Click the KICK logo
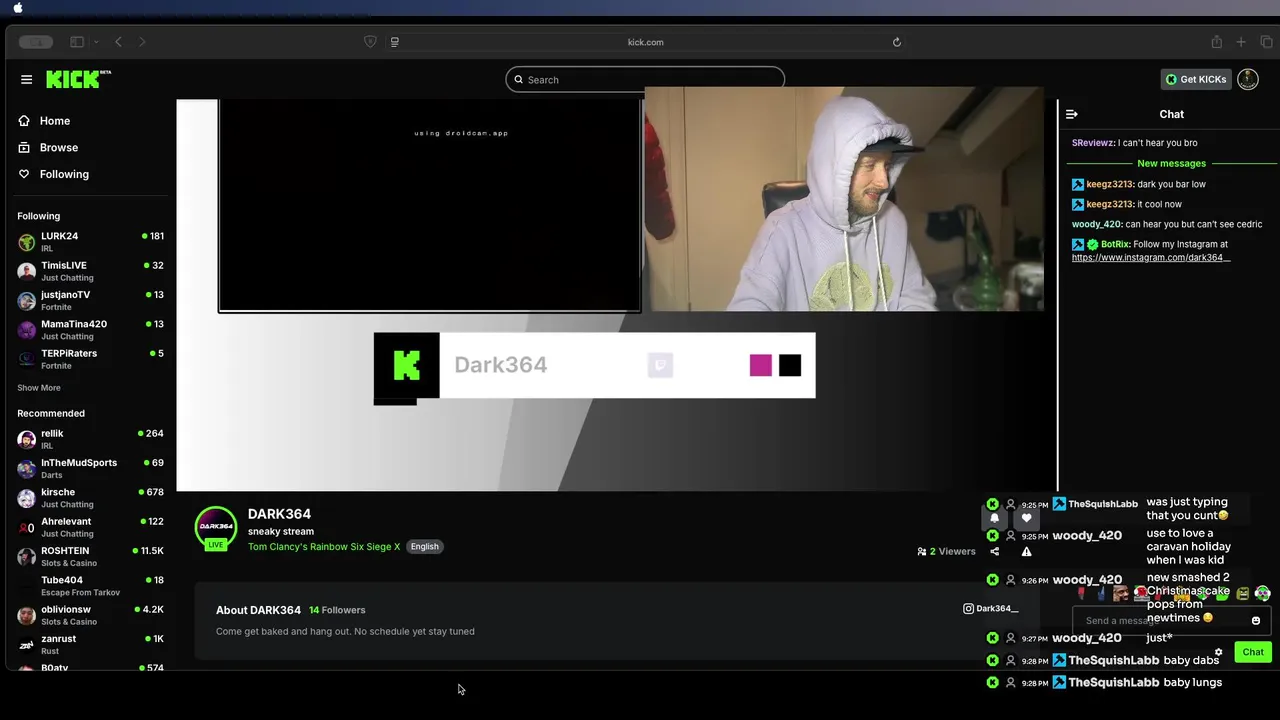Viewport: 1280px width, 720px height. click(x=78, y=79)
